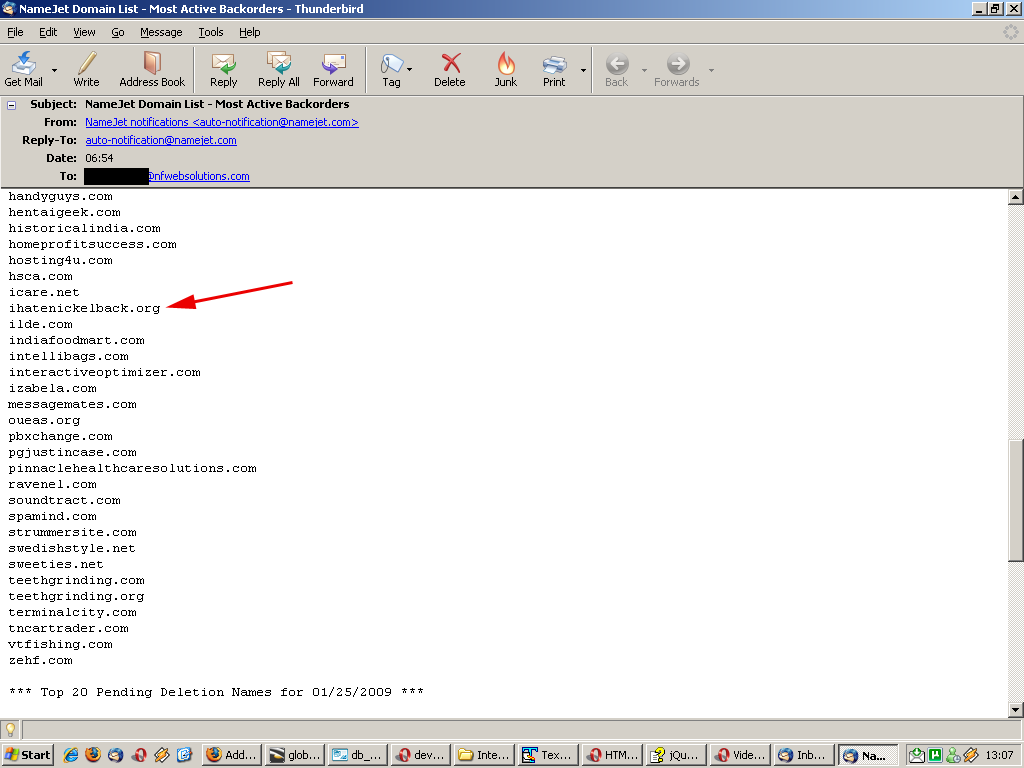Screen dimensions: 1024x768
Task: Click Reply All in the toolbar
Action: (x=279, y=69)
